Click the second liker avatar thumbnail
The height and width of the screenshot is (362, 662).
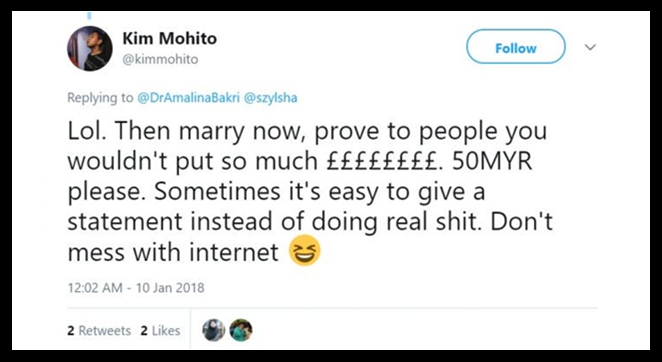click(241, 330)
